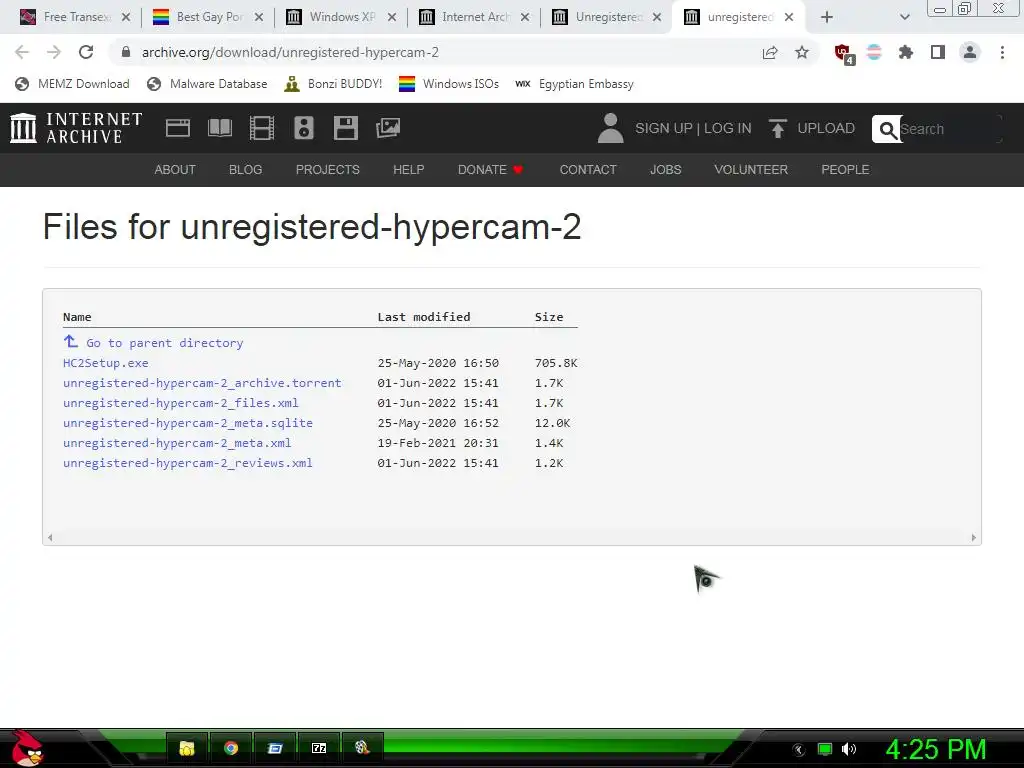Open the Chrome profile avatar

(970, 52)
